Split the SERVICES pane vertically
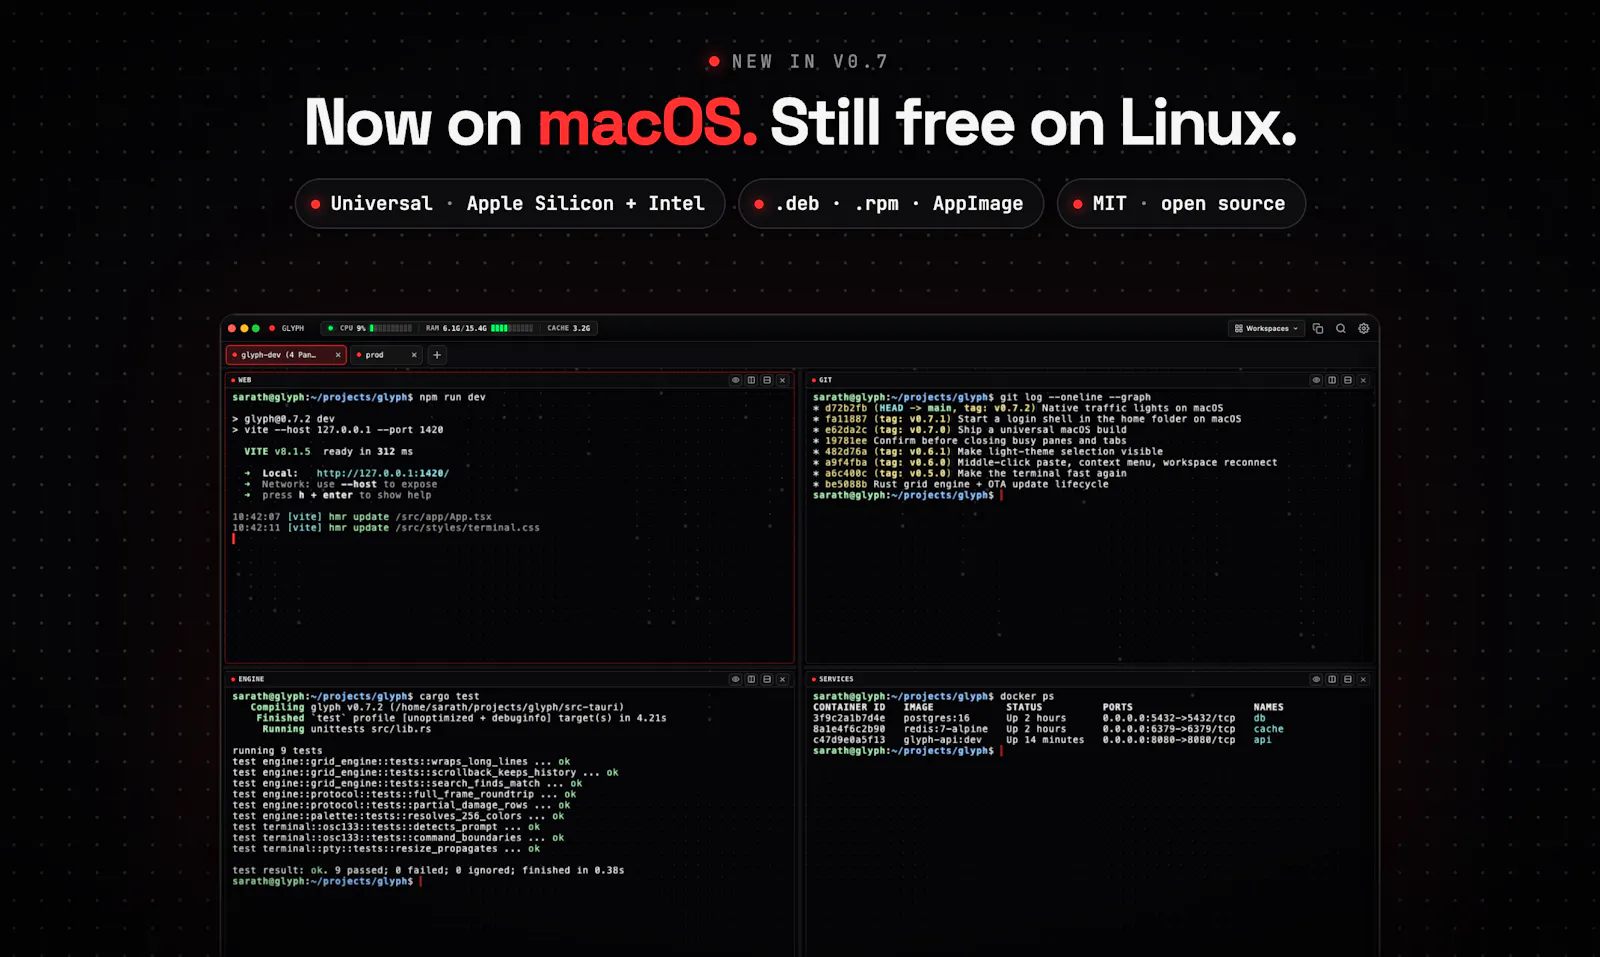This screenshot has height=957, width=1600. [1332, 679]
